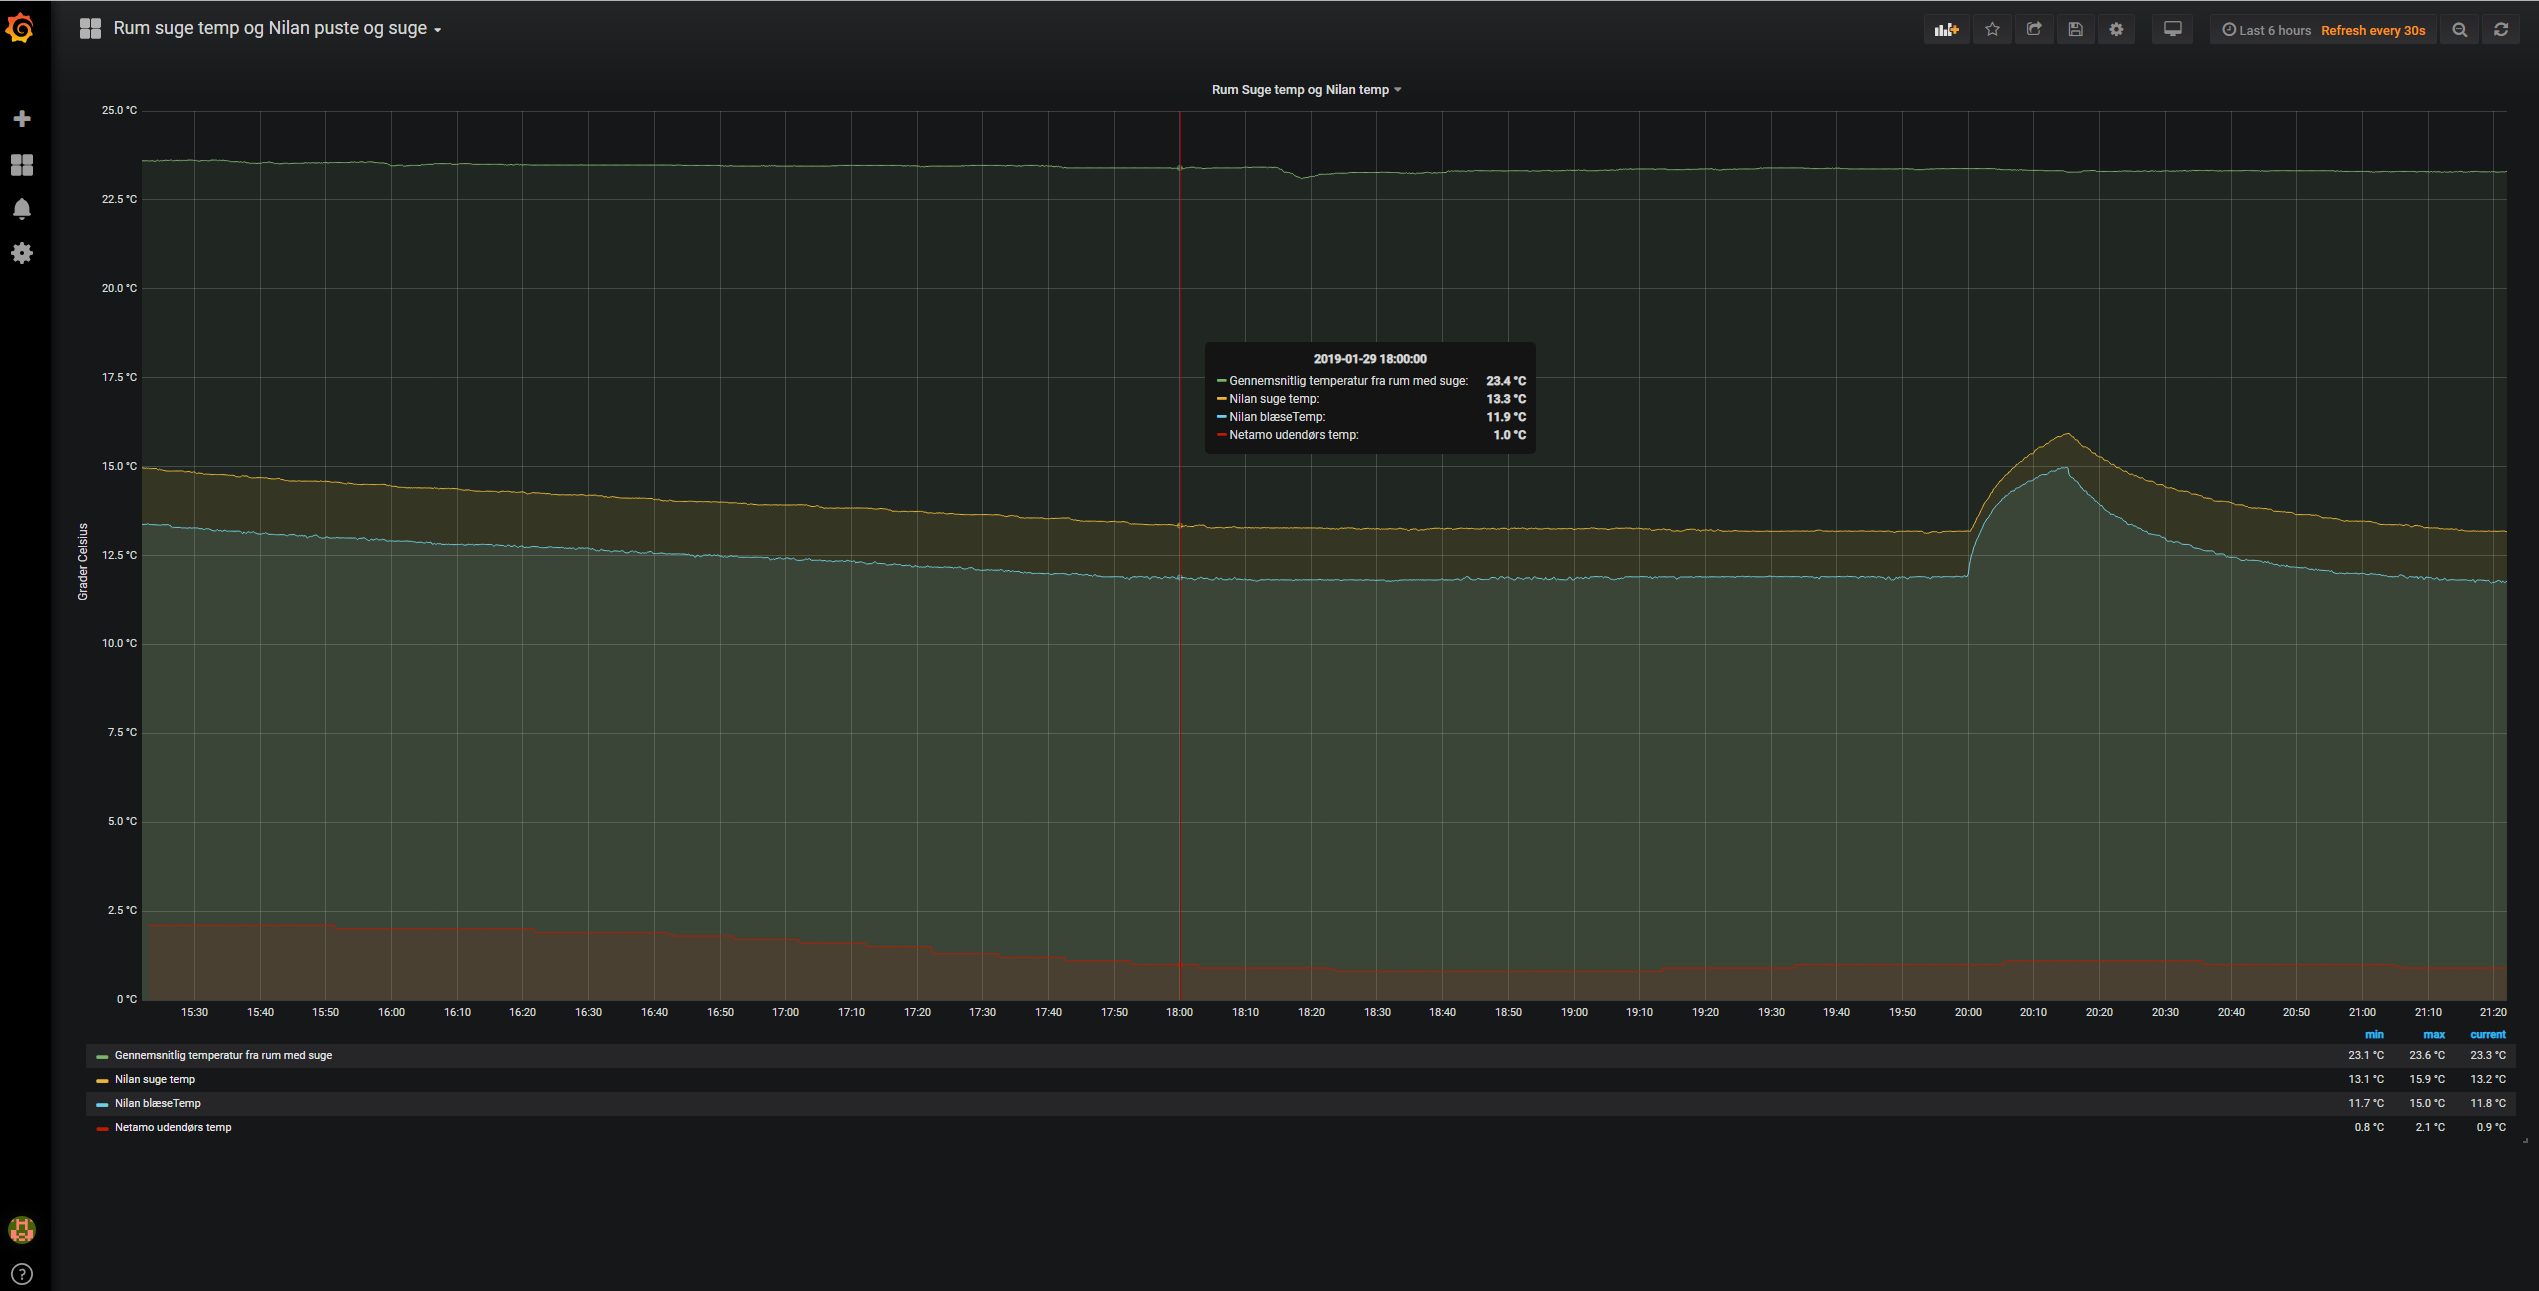Open dashboard settings gear in top bar
This screenshot has width=2539, height=1291.
pos(2116,30)
